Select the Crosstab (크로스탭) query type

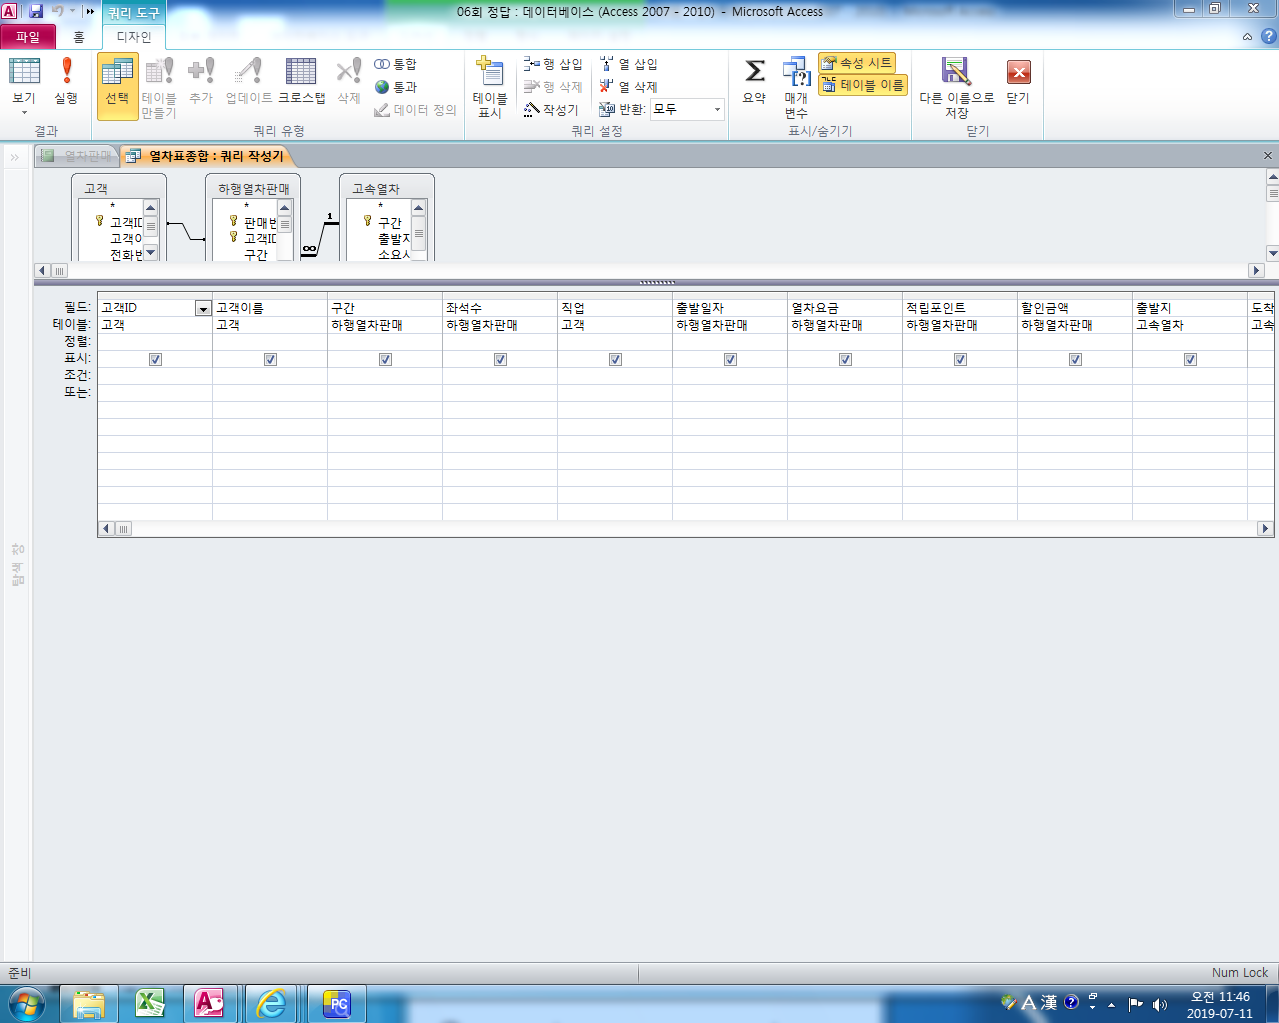(x=301, y=80)
